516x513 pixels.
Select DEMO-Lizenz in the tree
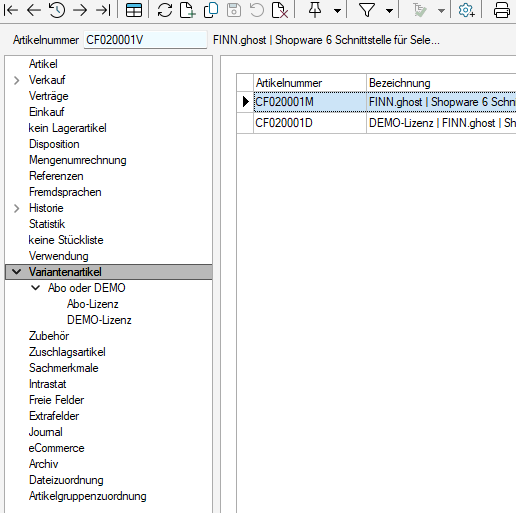[99, 320]
